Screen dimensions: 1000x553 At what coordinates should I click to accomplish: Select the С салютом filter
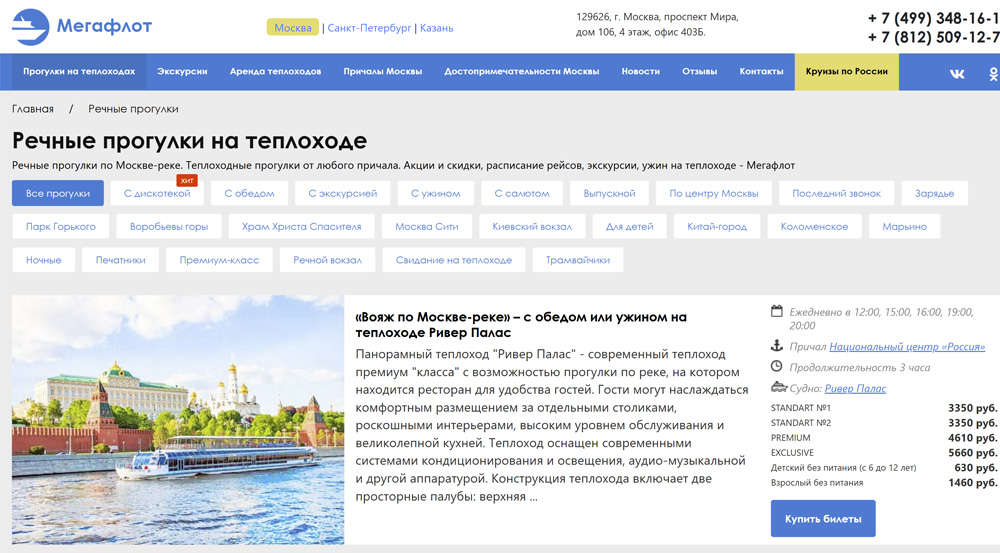(522, 193)
